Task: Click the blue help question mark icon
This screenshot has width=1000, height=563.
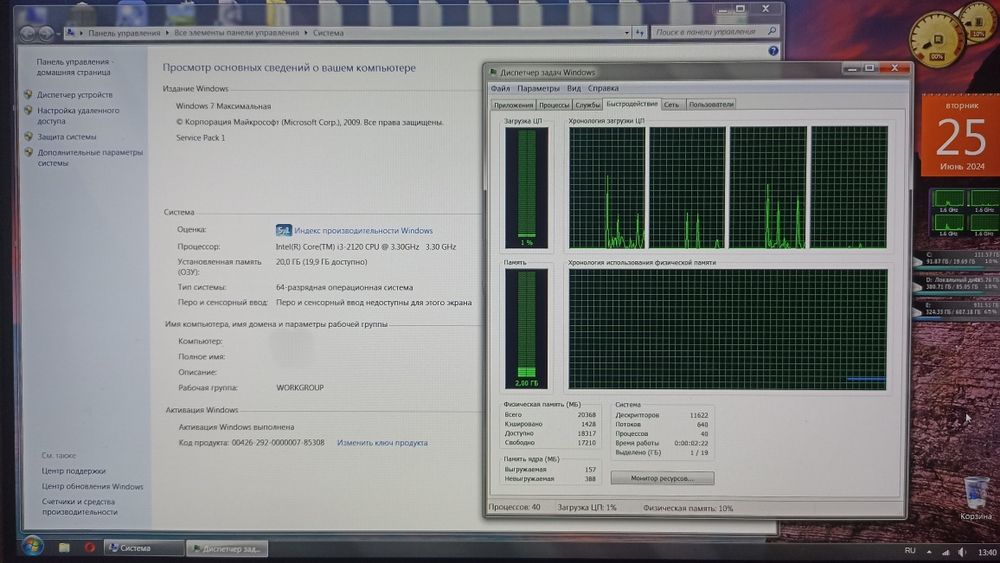Action: pos(773,51)
